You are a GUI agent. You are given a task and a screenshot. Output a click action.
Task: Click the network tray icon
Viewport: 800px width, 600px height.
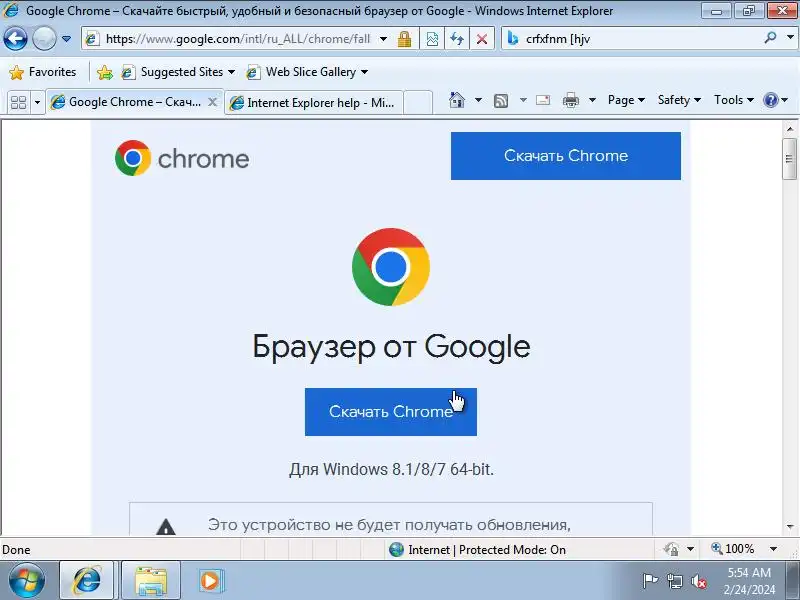click(674, 581)
